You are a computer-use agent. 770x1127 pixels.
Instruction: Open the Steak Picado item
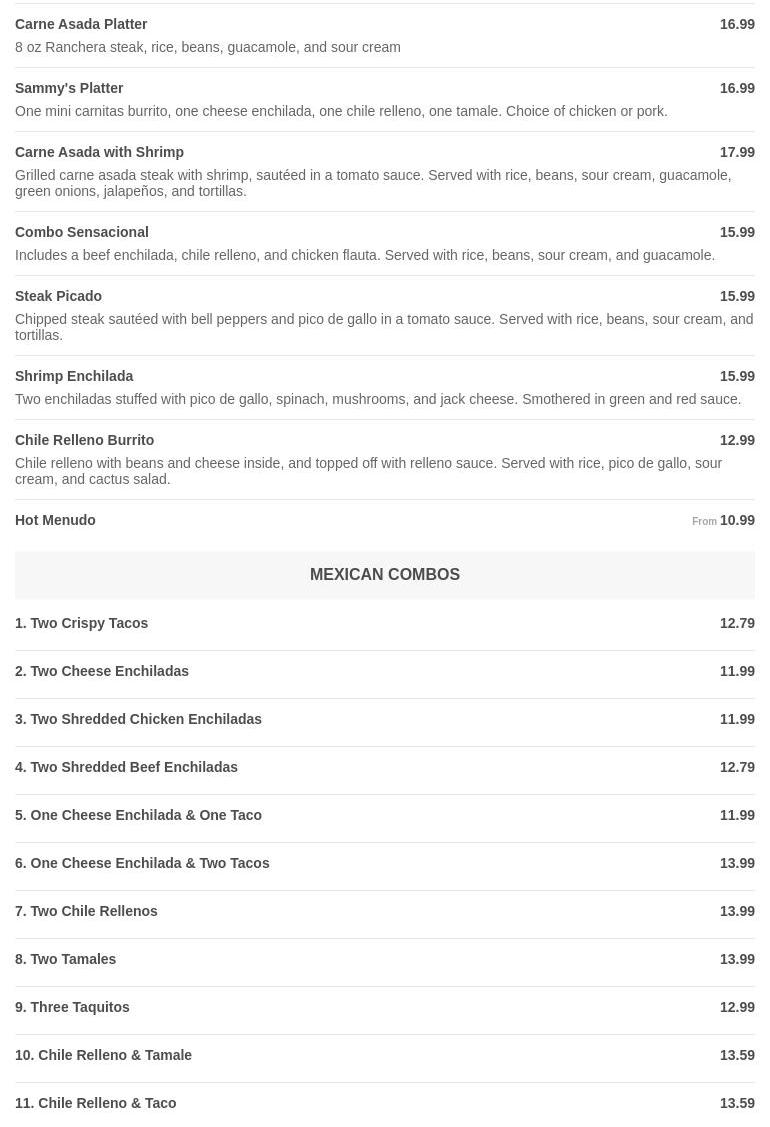coord(58,296)
